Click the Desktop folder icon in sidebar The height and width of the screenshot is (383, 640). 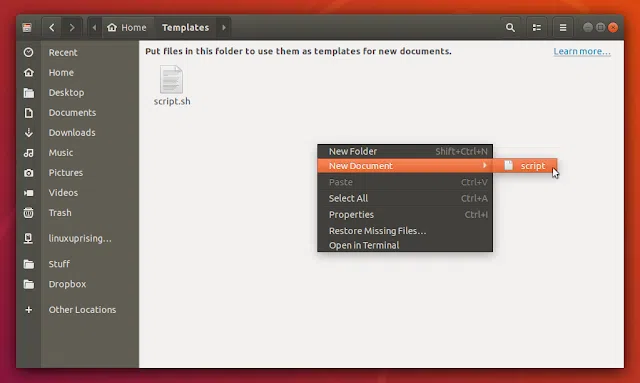tap(29, 93)
